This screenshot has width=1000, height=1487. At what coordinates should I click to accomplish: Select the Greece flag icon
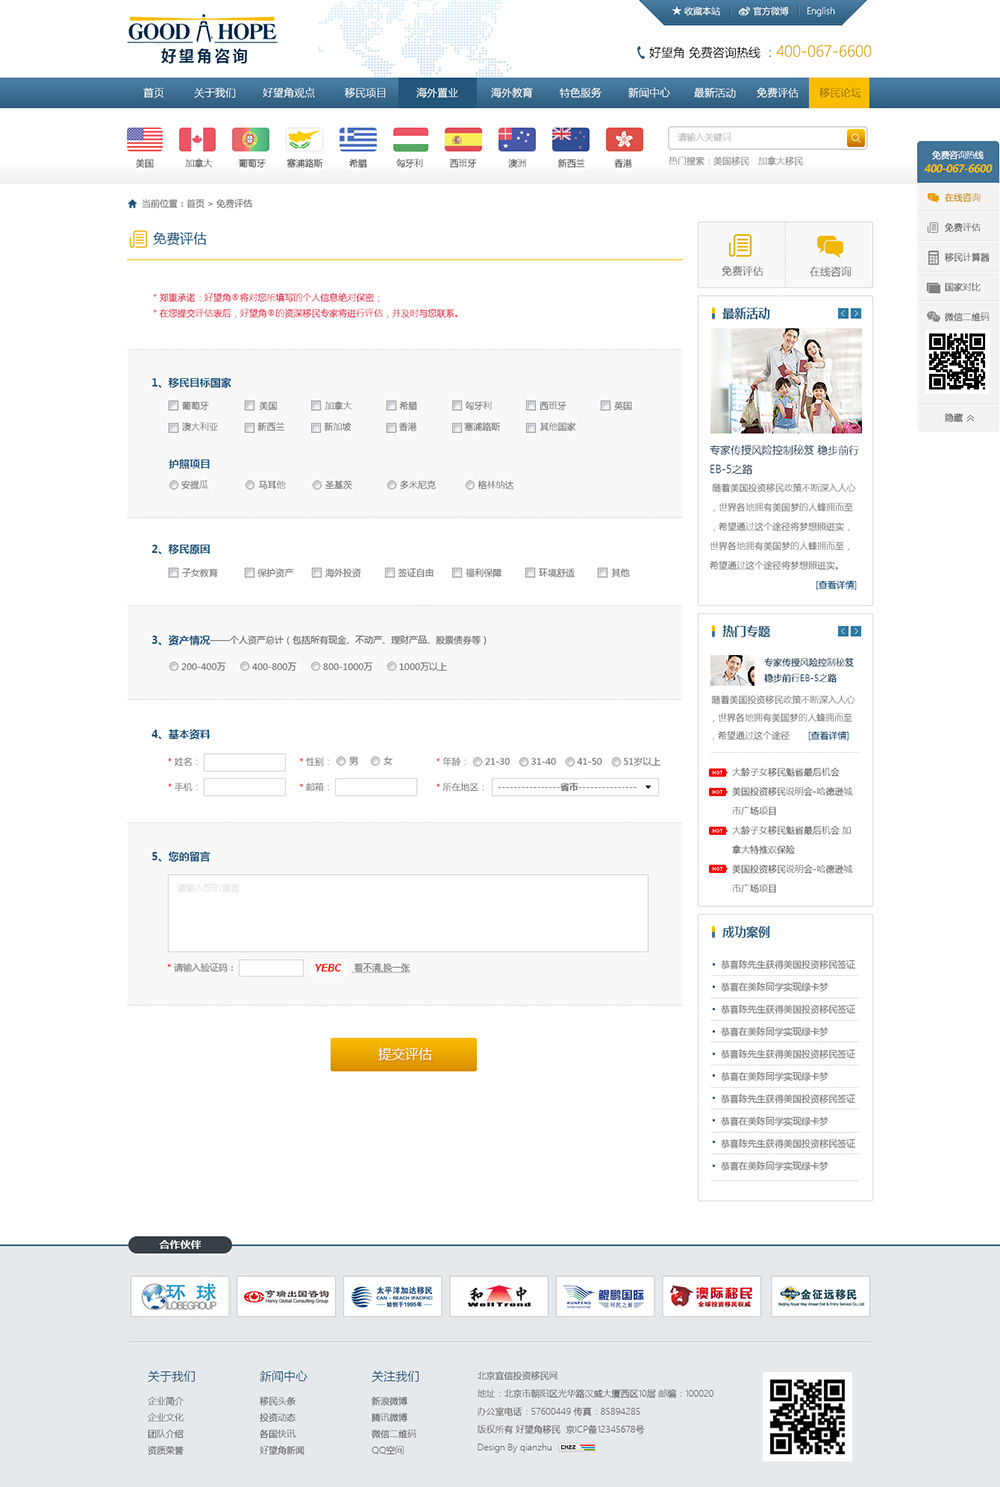pos(357,140)
